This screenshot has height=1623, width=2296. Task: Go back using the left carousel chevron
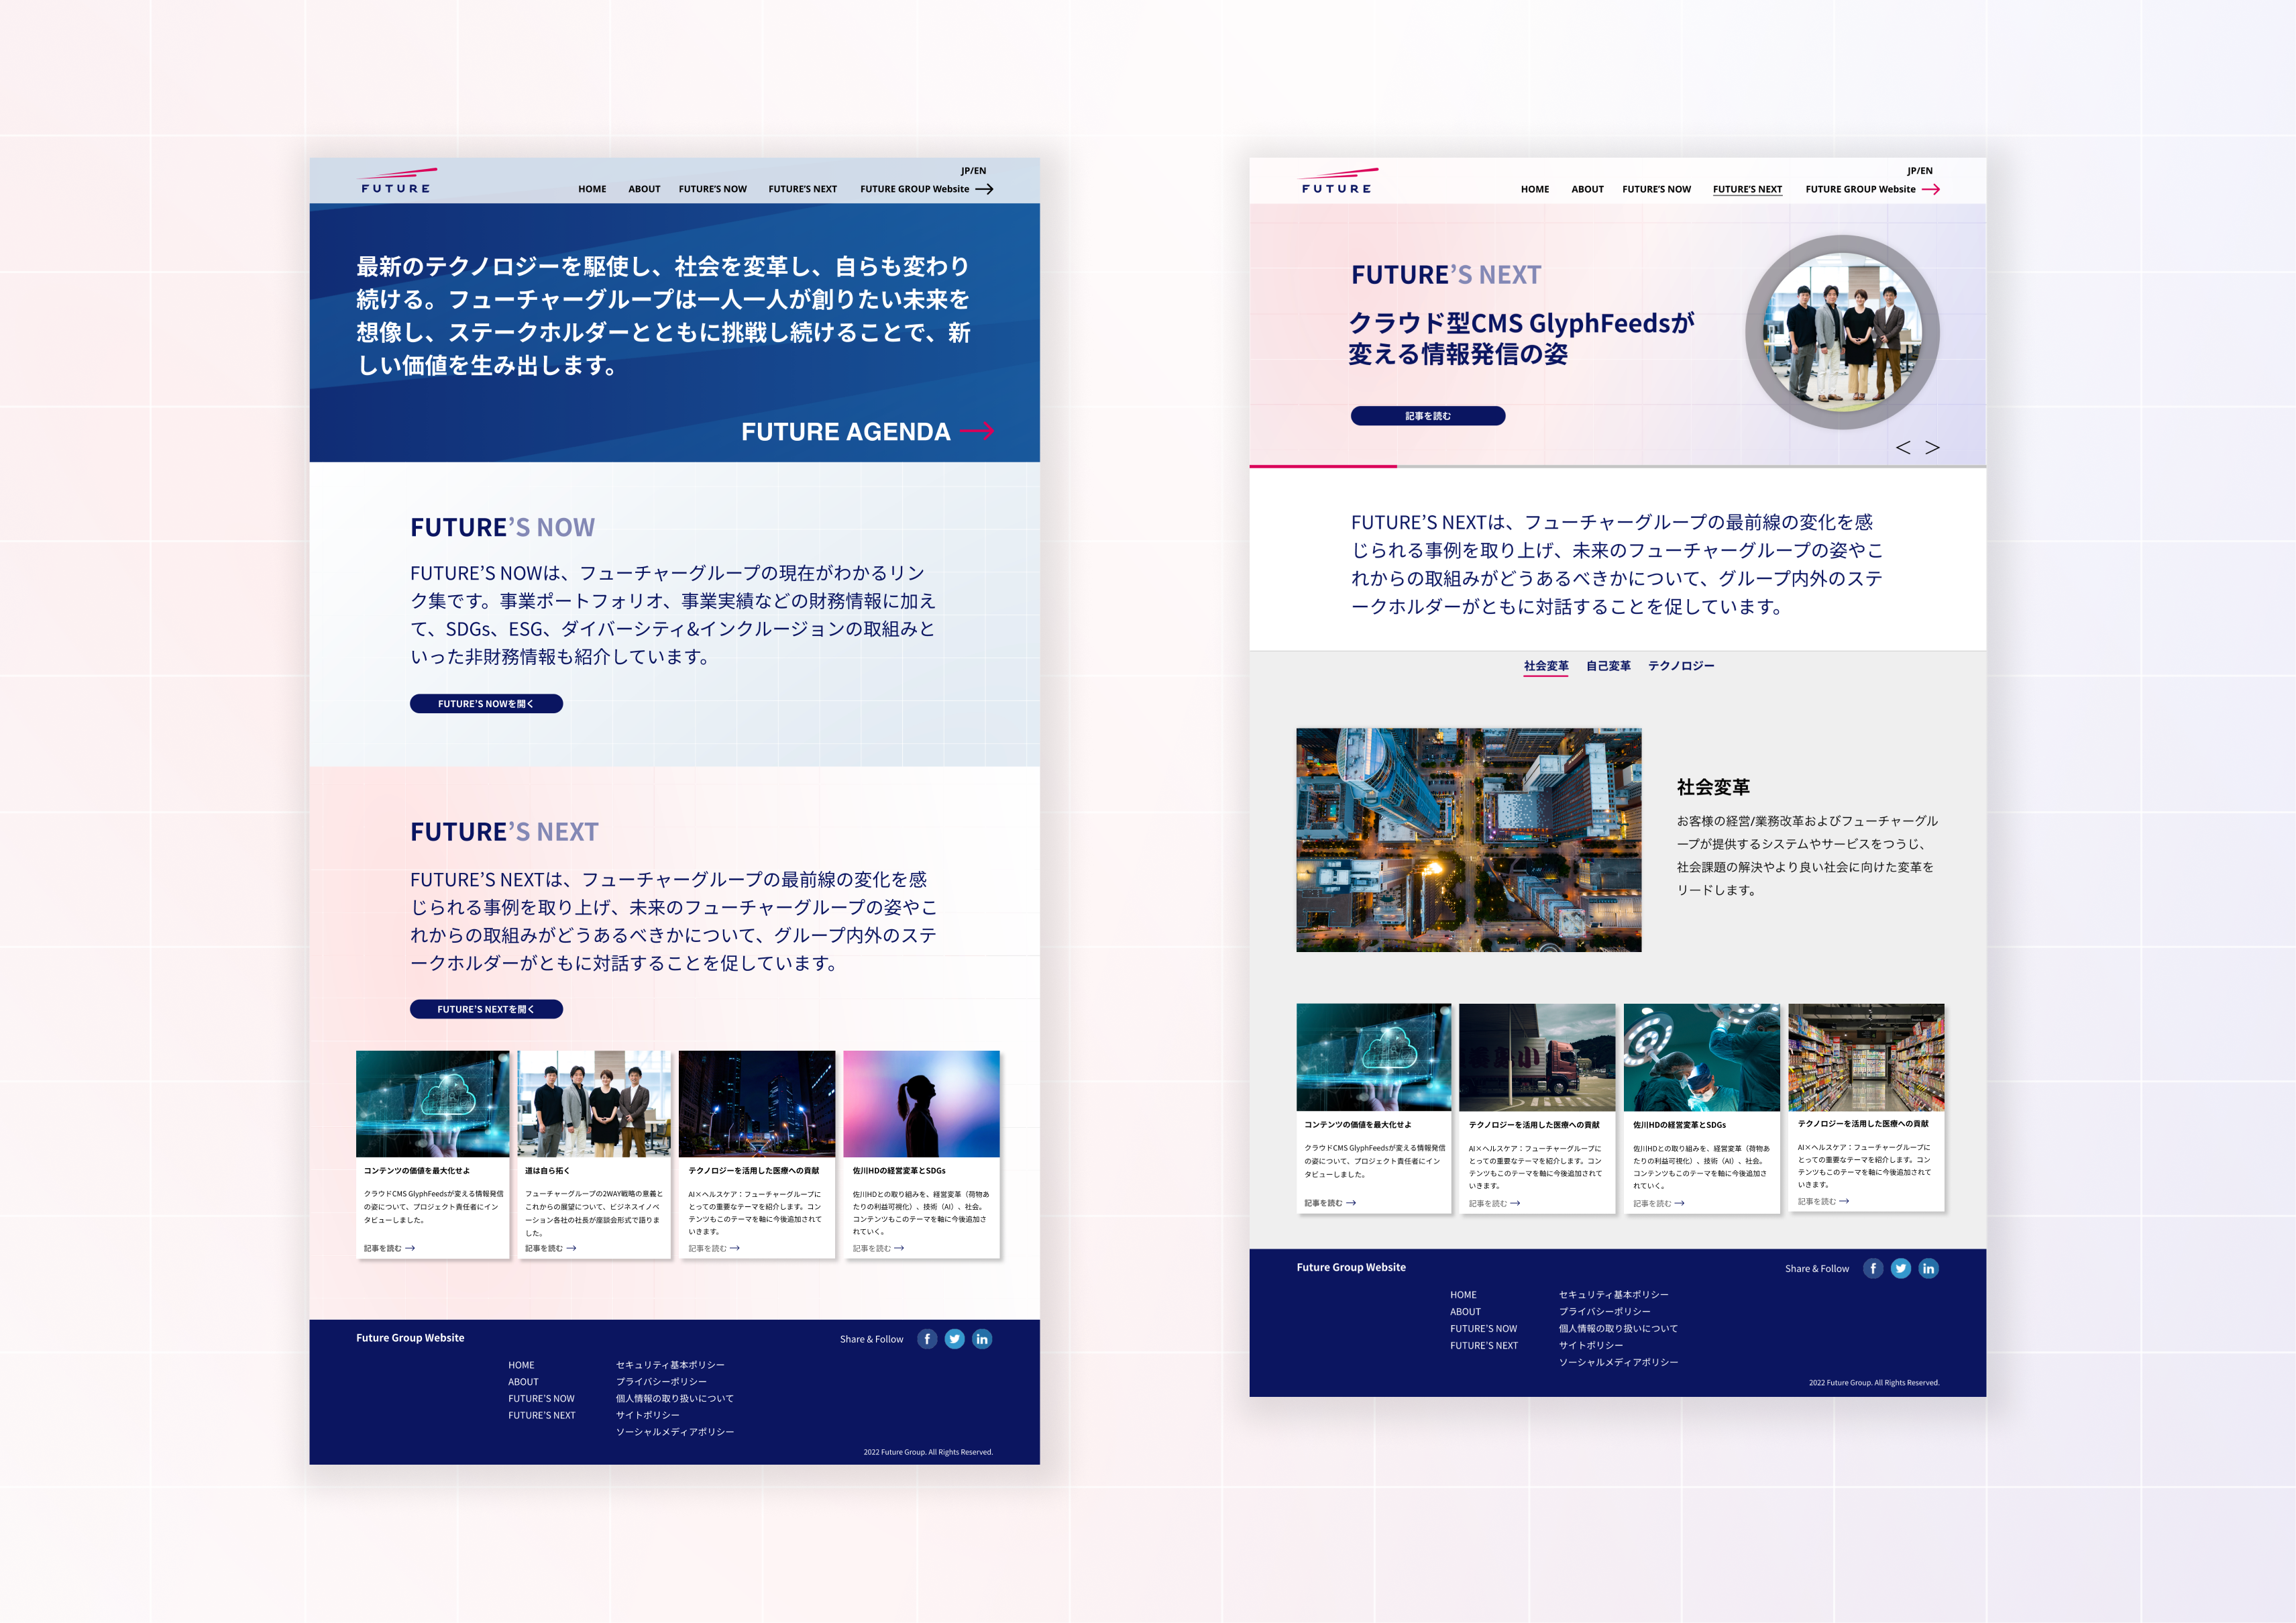pyautogui.click(x=1904, y=447)
